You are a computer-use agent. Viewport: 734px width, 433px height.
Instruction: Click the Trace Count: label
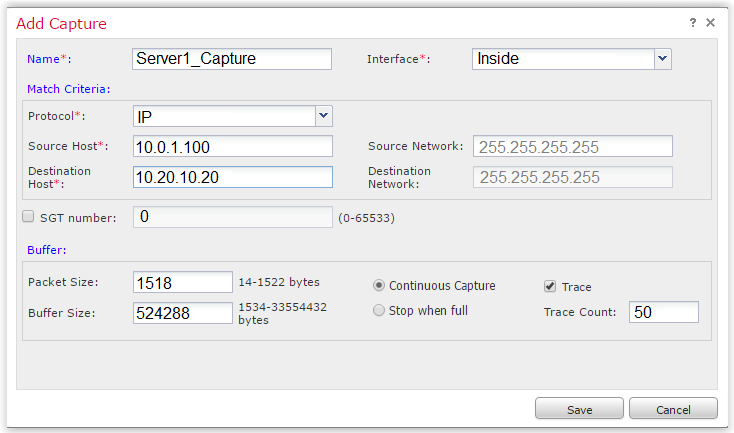tap(580, 312)
